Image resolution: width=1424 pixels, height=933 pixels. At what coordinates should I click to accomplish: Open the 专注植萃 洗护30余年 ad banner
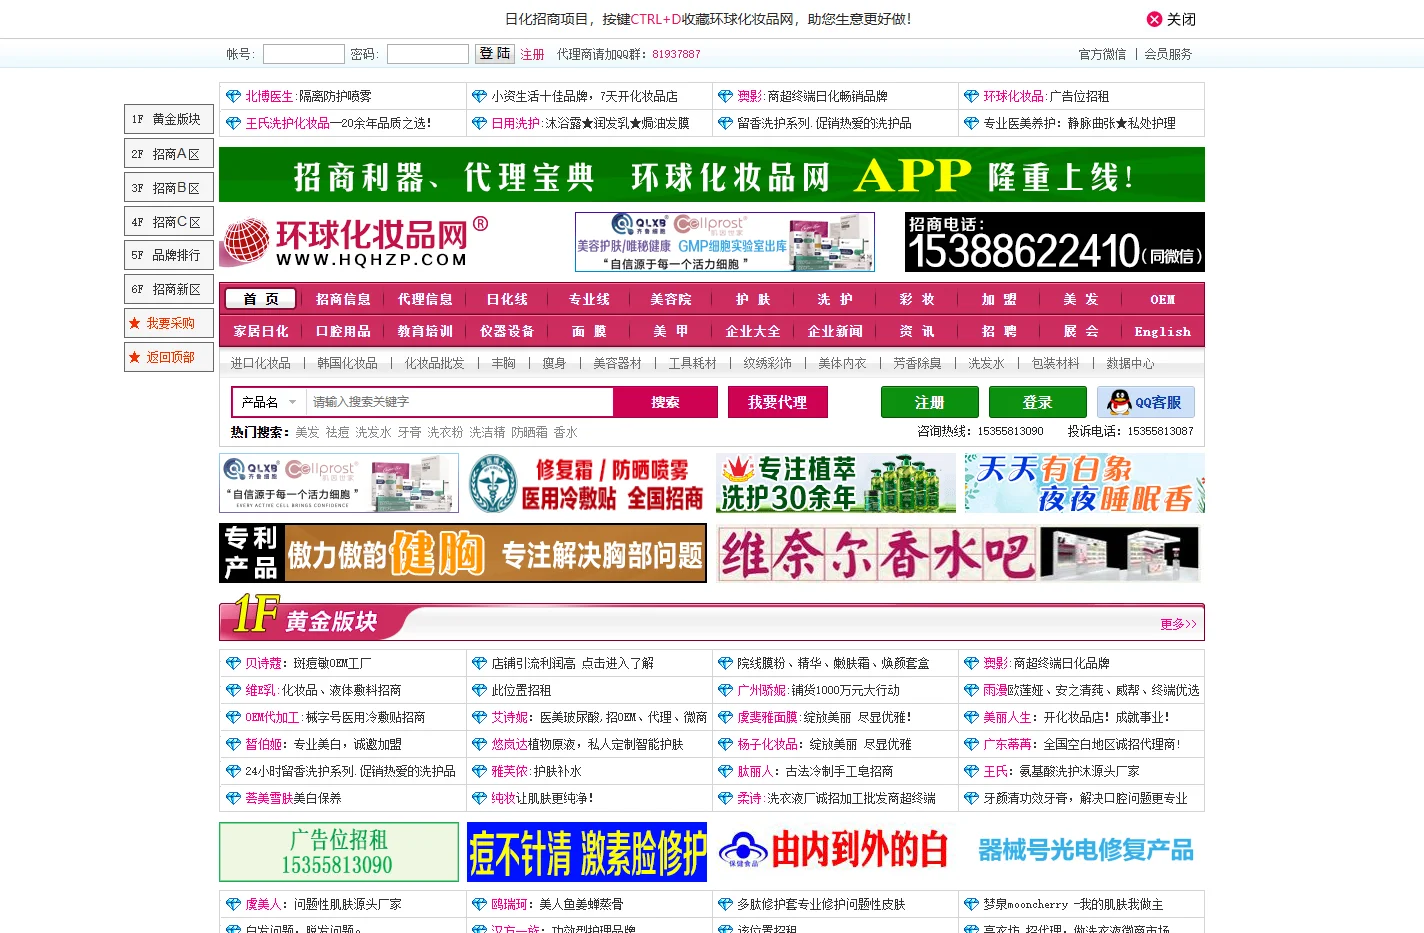click(835, 483)
